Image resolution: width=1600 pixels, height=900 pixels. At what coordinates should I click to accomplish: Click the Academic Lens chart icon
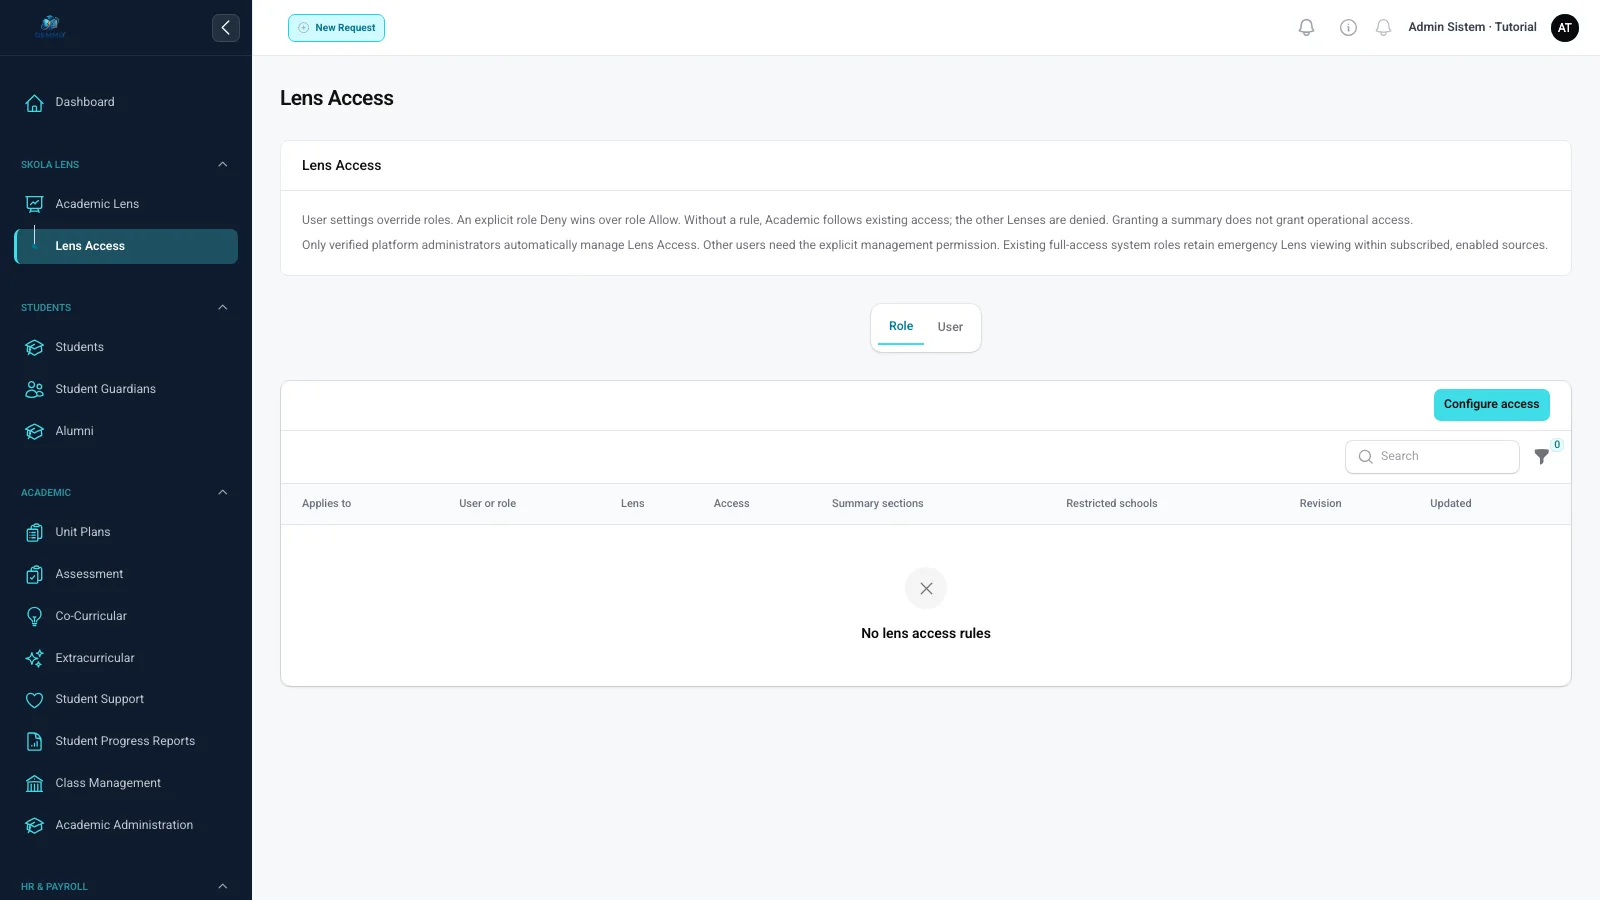click(34, 204)
